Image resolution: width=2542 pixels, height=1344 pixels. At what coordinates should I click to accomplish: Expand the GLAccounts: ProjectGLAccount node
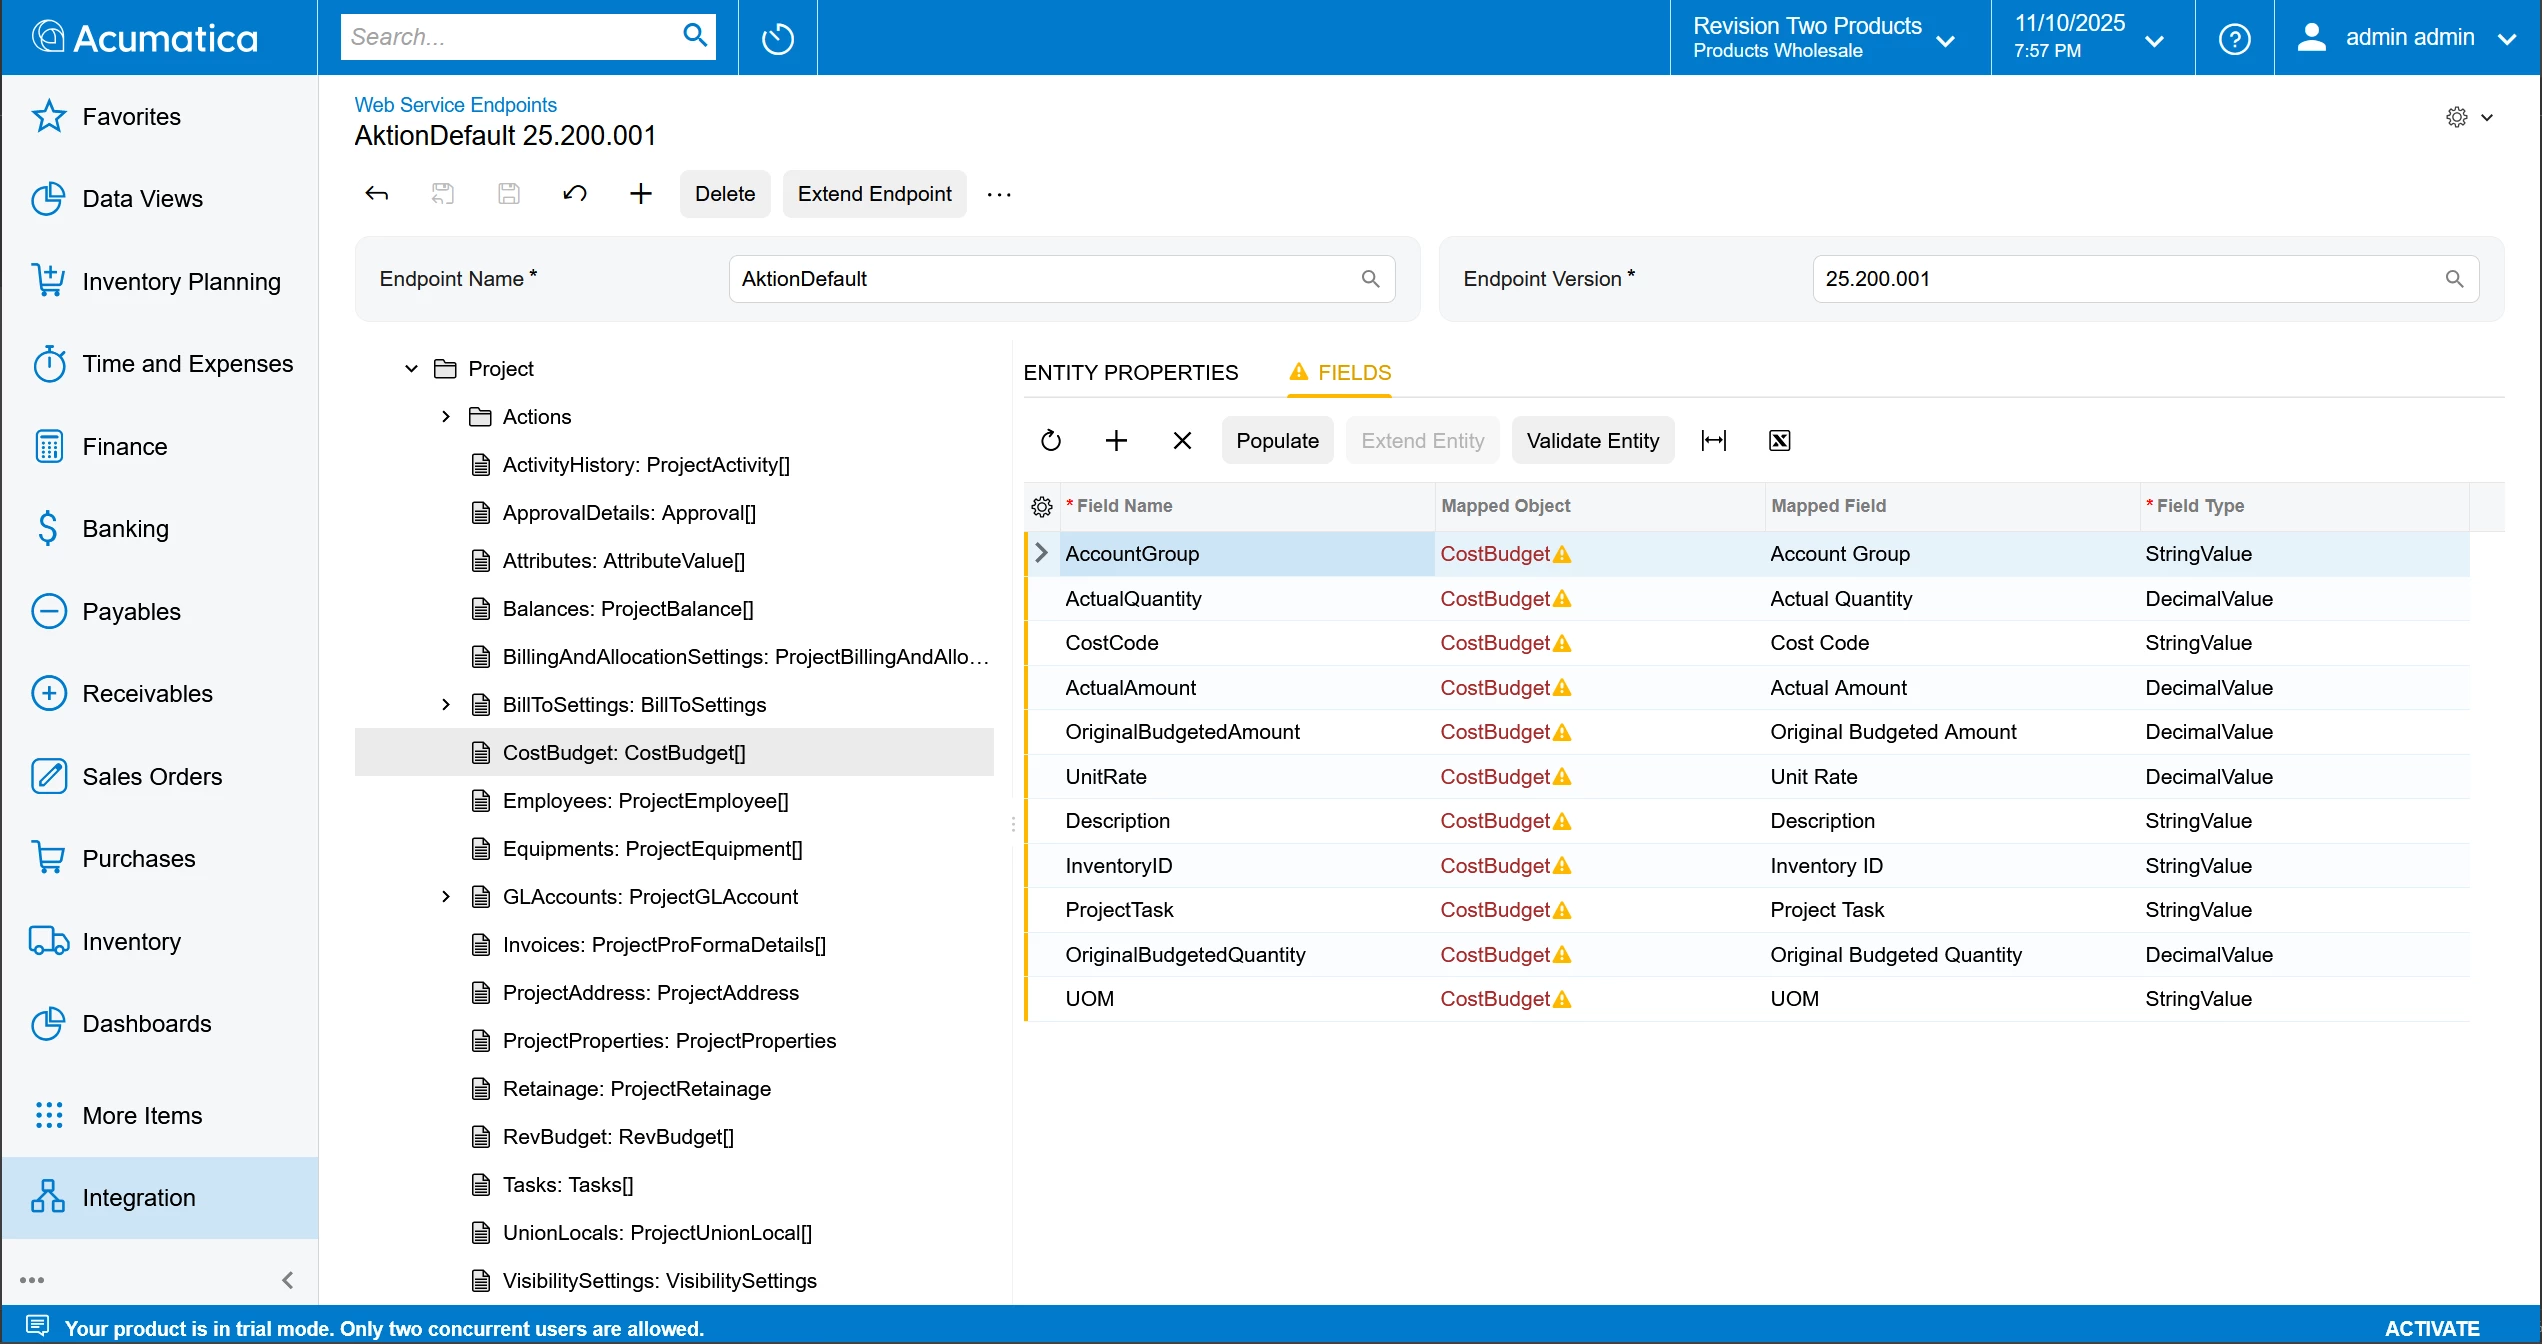446,897
